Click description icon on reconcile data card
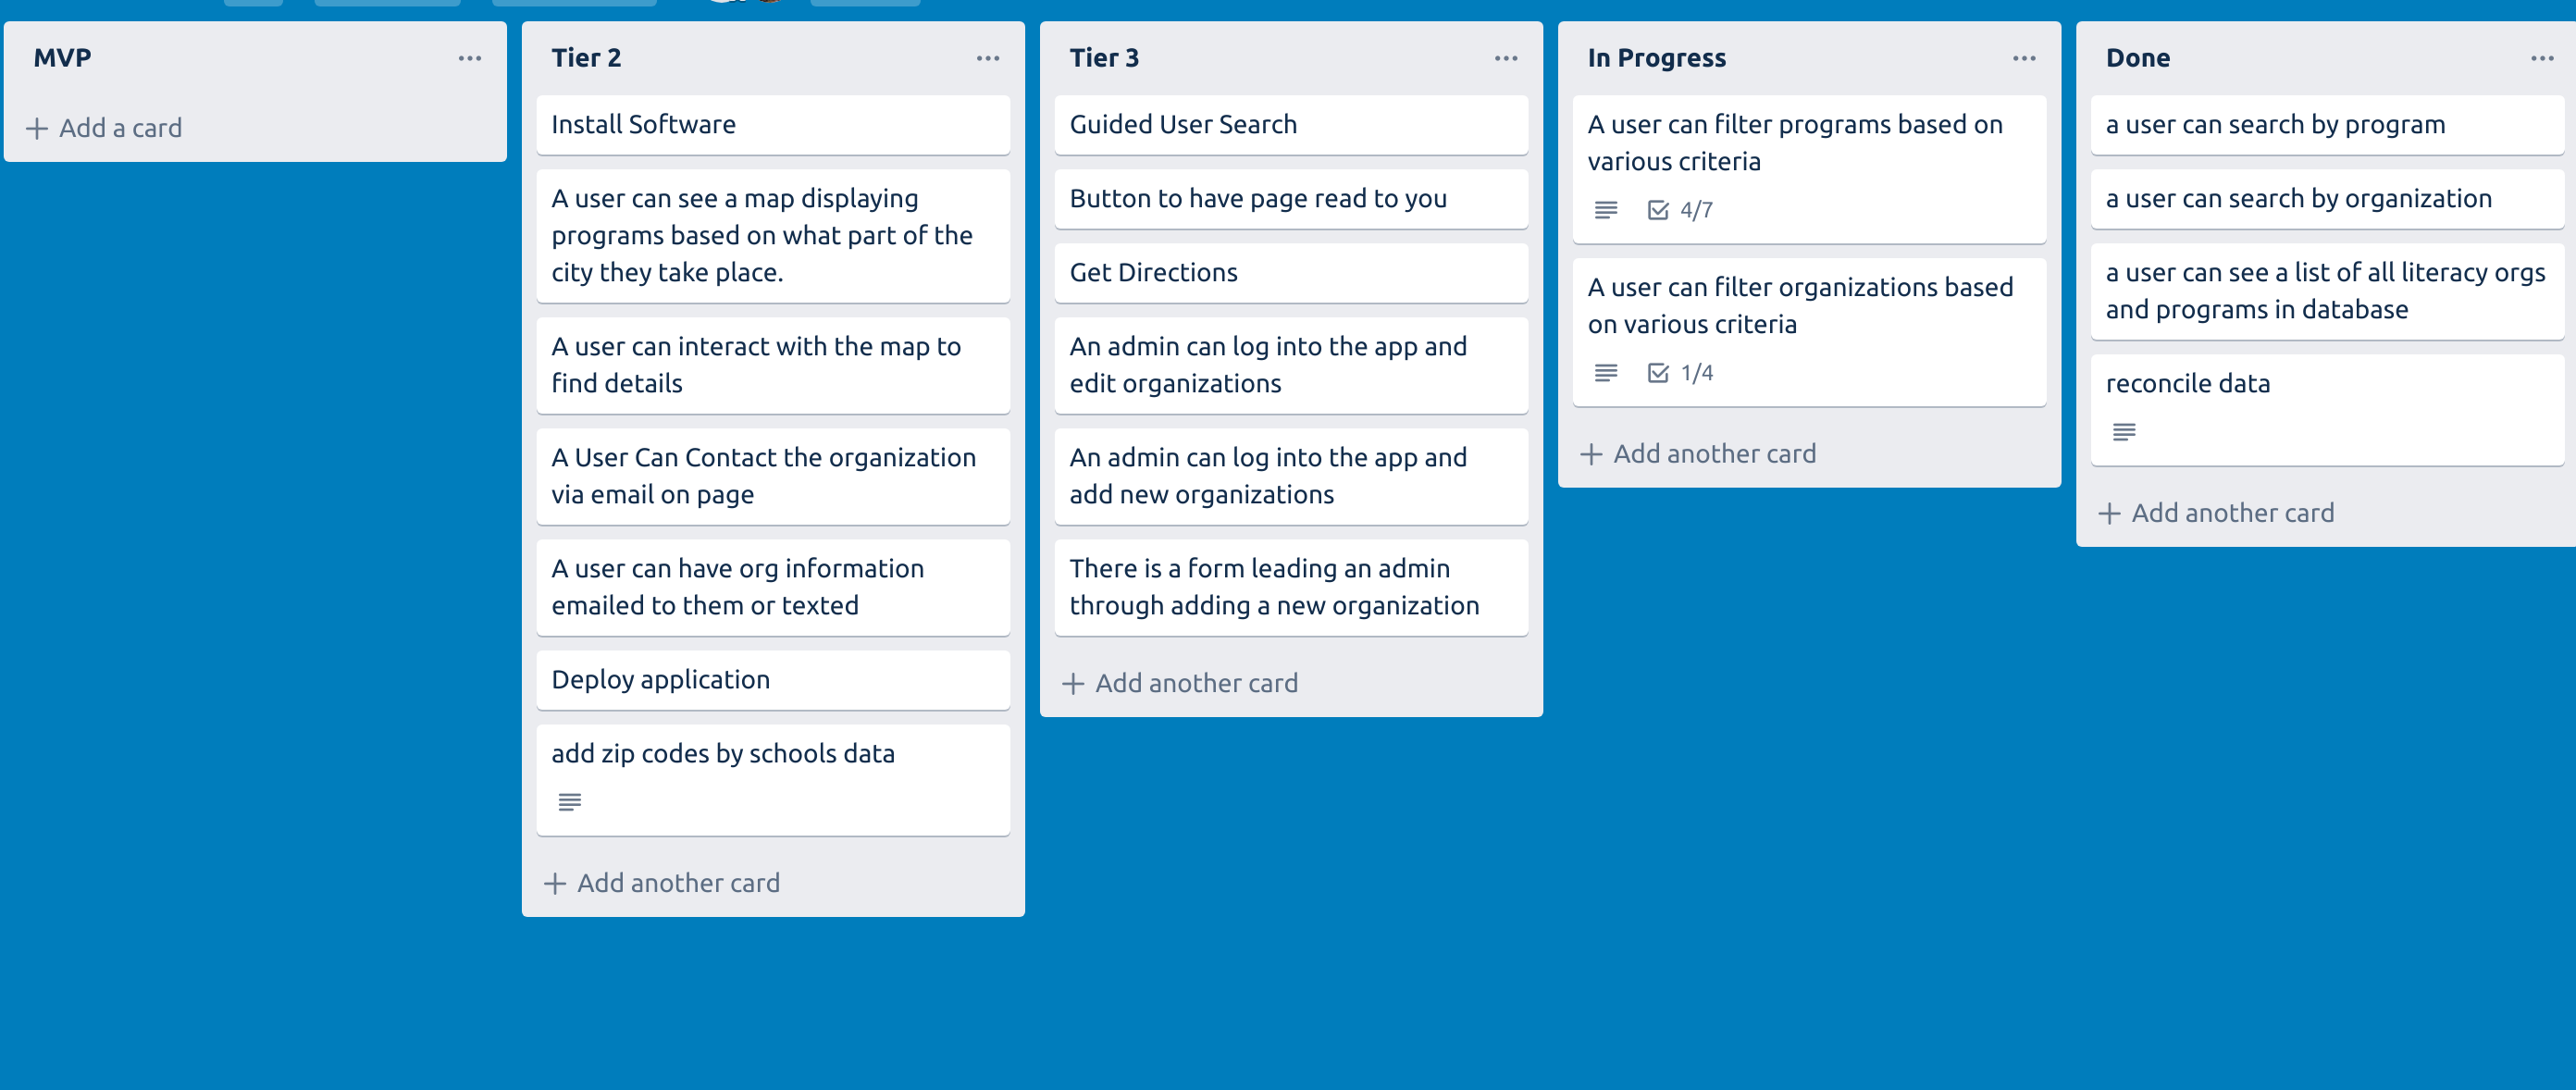The height and width of the screenshot is (1090, 2576). click(x=2124, y=432)
